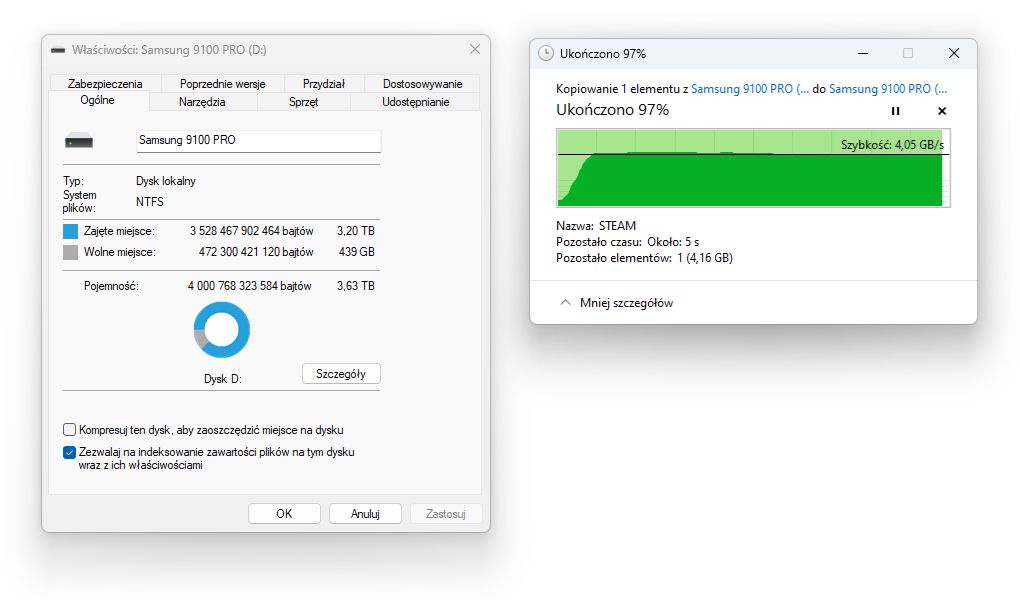The height and width of the screenshot is (600, 1020).
Task: Click the blue Zajęte miejsce color swatch
Action: (70, 231)
